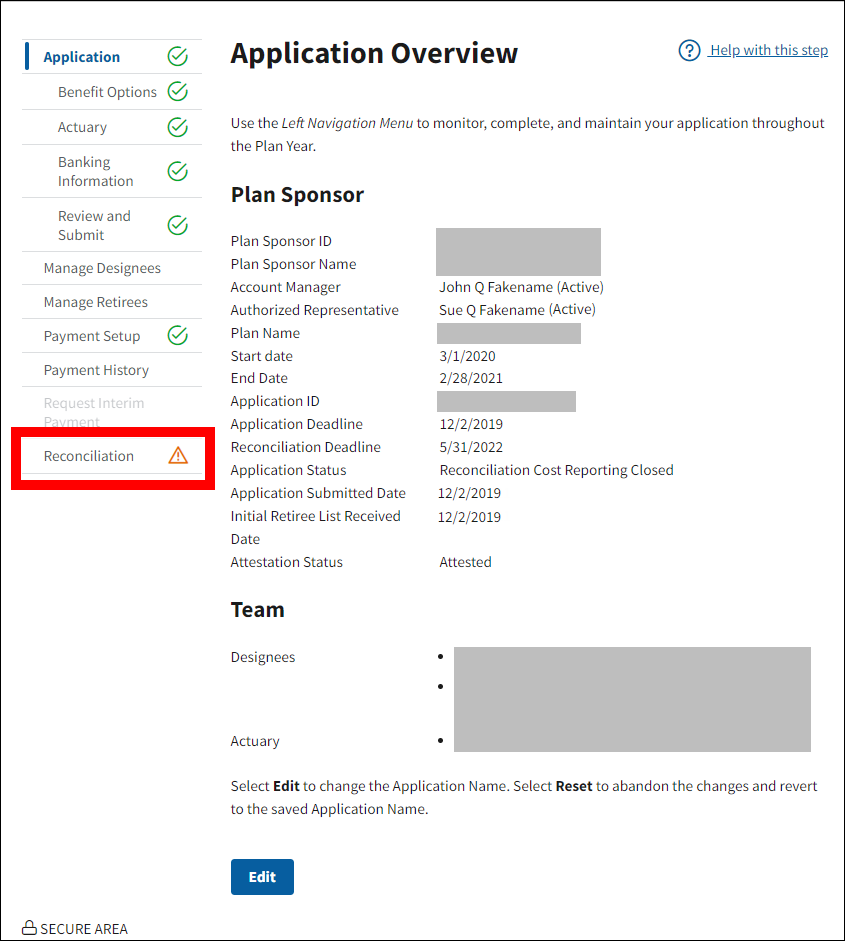Screen dimensions: 845x941
Task: Open the Reconciliation menu item
Action: click(88, 456)
